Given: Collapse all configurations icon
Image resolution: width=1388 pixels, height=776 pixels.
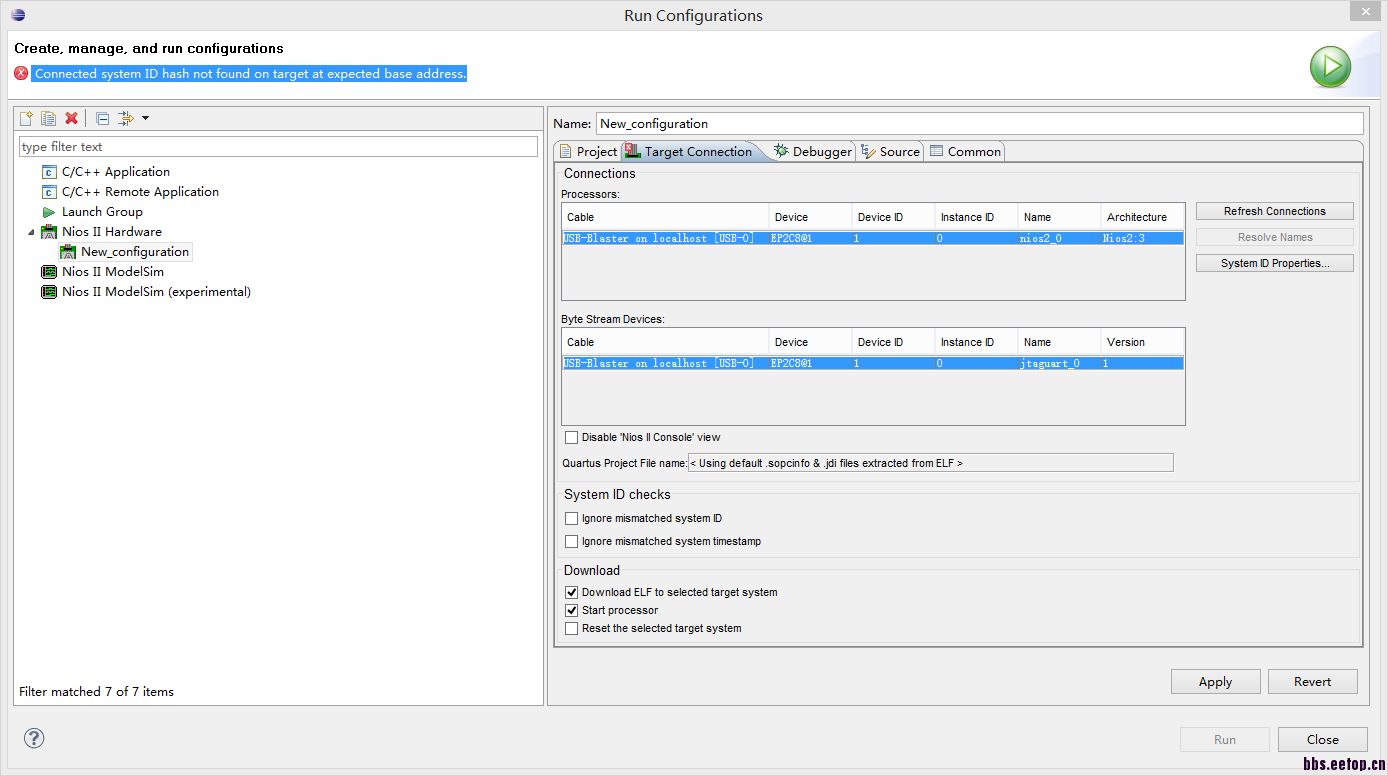Looking at the screenshot, I should tap(102, 118).
